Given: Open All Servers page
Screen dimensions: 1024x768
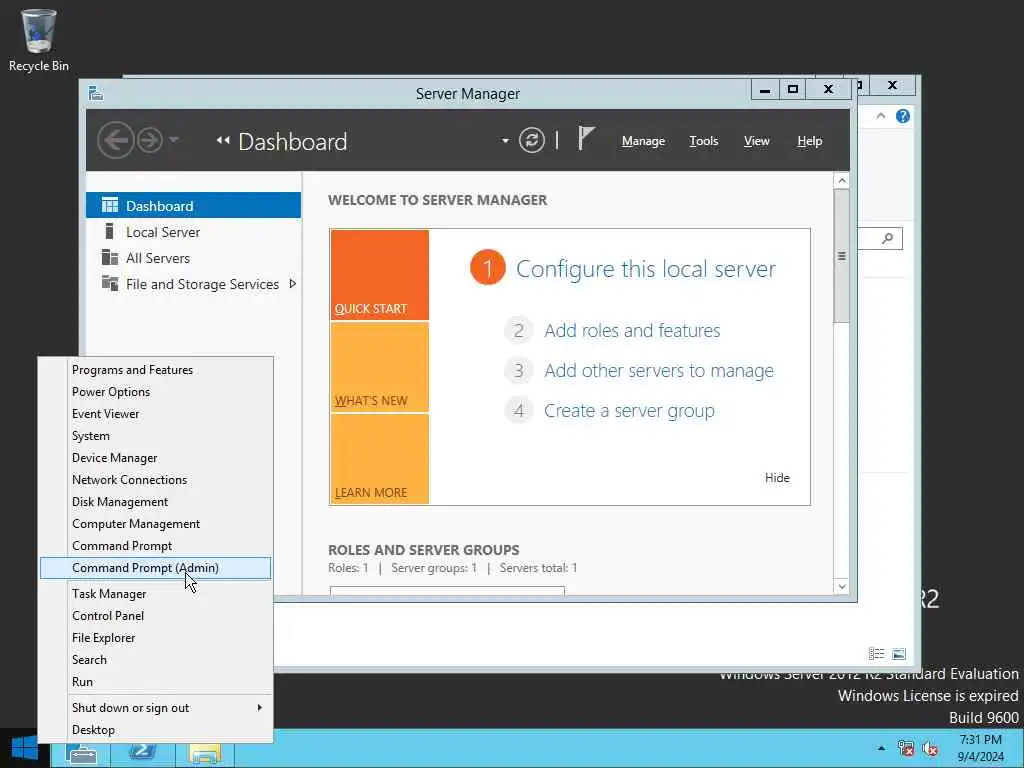Looking at the screenshot, I should coord(193,257).
